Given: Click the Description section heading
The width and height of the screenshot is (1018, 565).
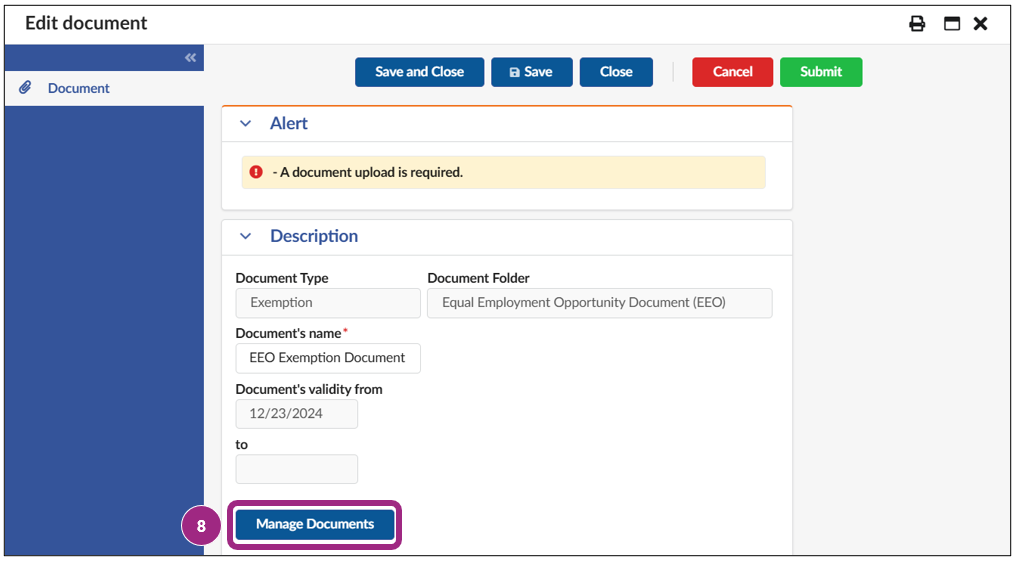Looking at the screenshot, I should coord(314,236).
